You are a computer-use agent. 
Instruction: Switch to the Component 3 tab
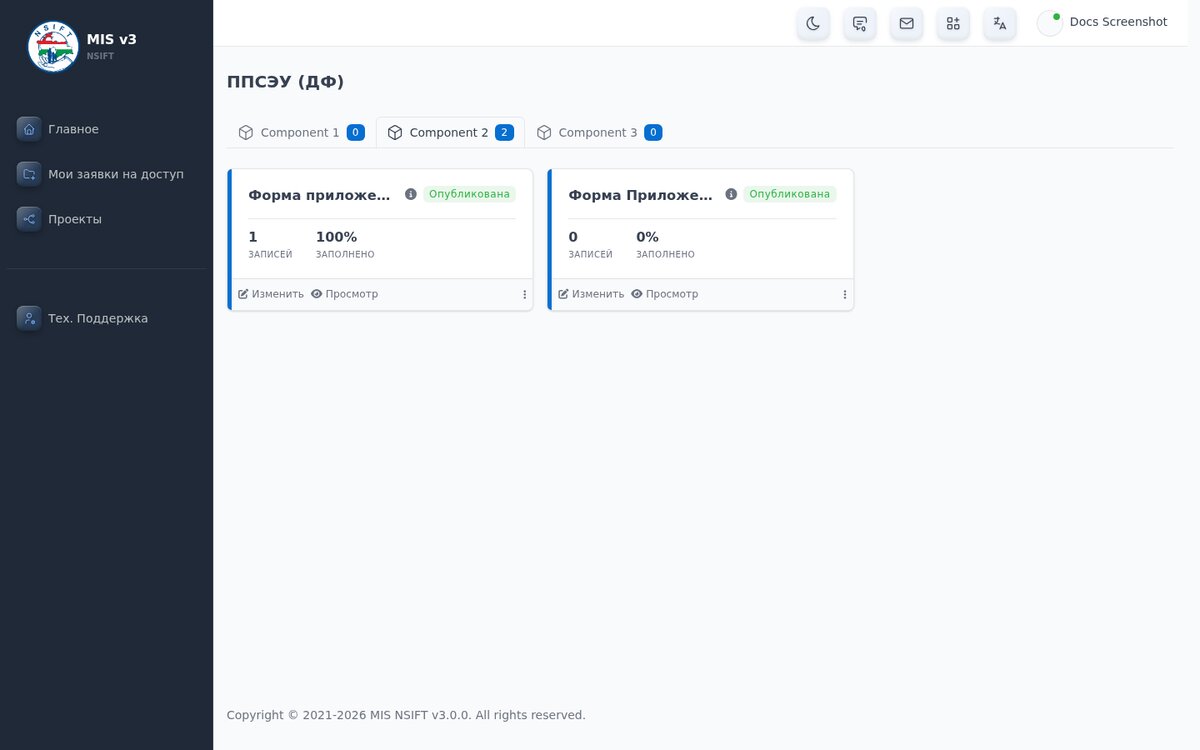(x=599, y=132)
